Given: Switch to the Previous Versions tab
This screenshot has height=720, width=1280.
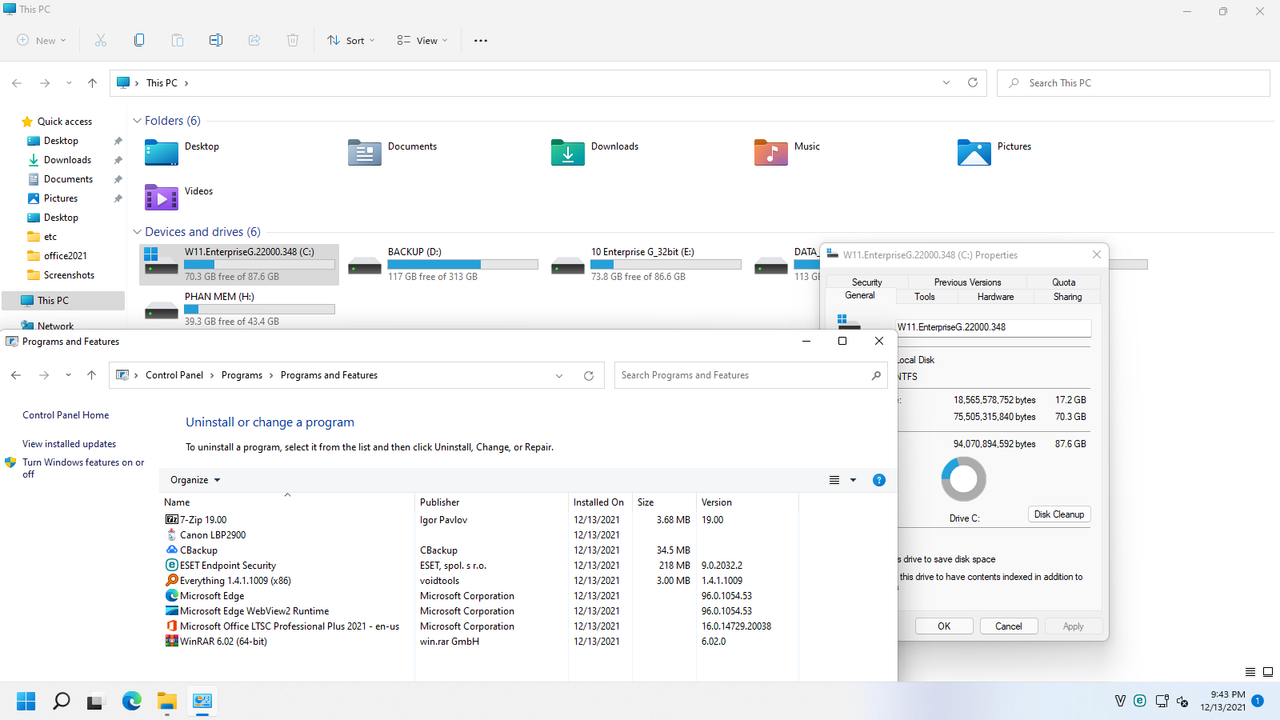Looking at the screenshot, I should point(967,282).
